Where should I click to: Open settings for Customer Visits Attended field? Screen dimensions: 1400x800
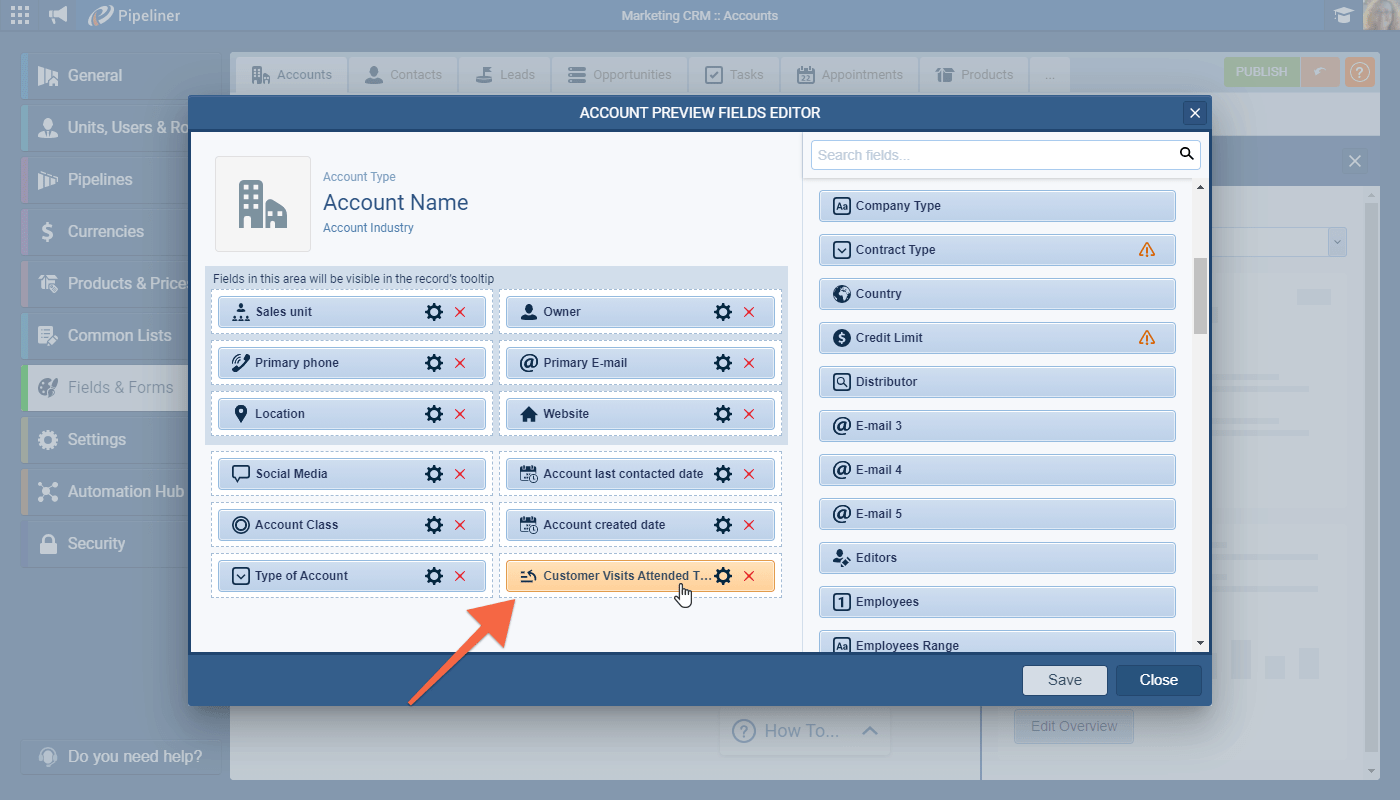pyautogui.click(x=723, y=576)
